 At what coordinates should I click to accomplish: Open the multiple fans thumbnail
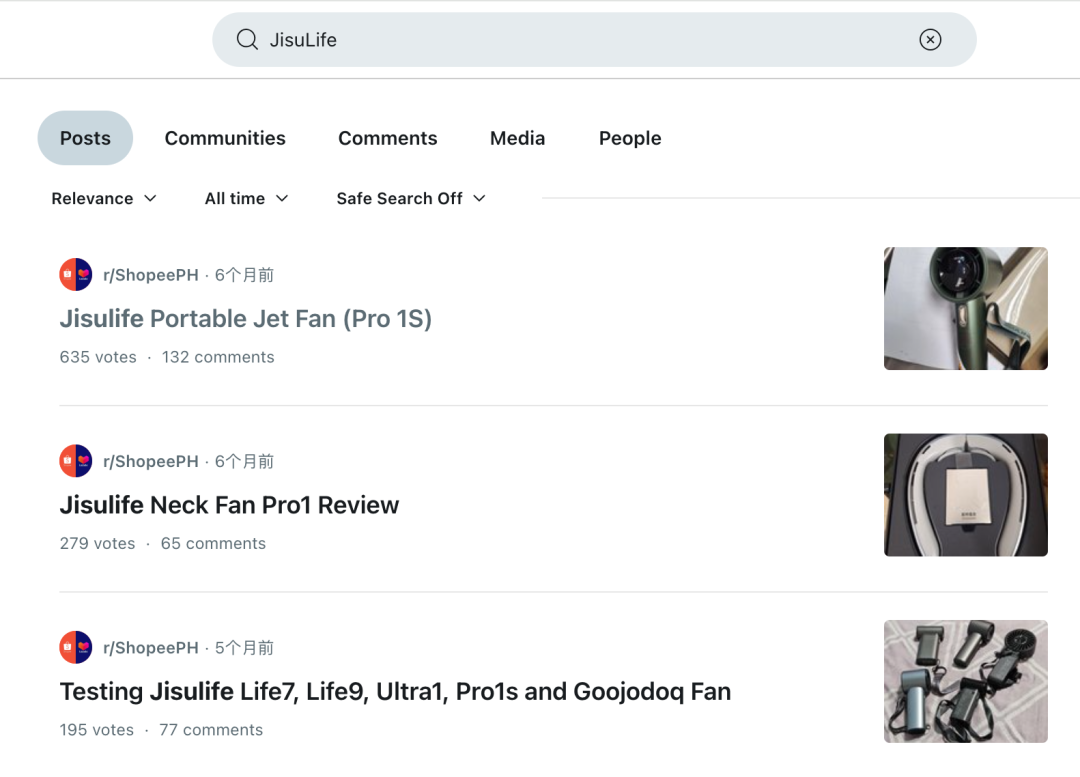966,681
